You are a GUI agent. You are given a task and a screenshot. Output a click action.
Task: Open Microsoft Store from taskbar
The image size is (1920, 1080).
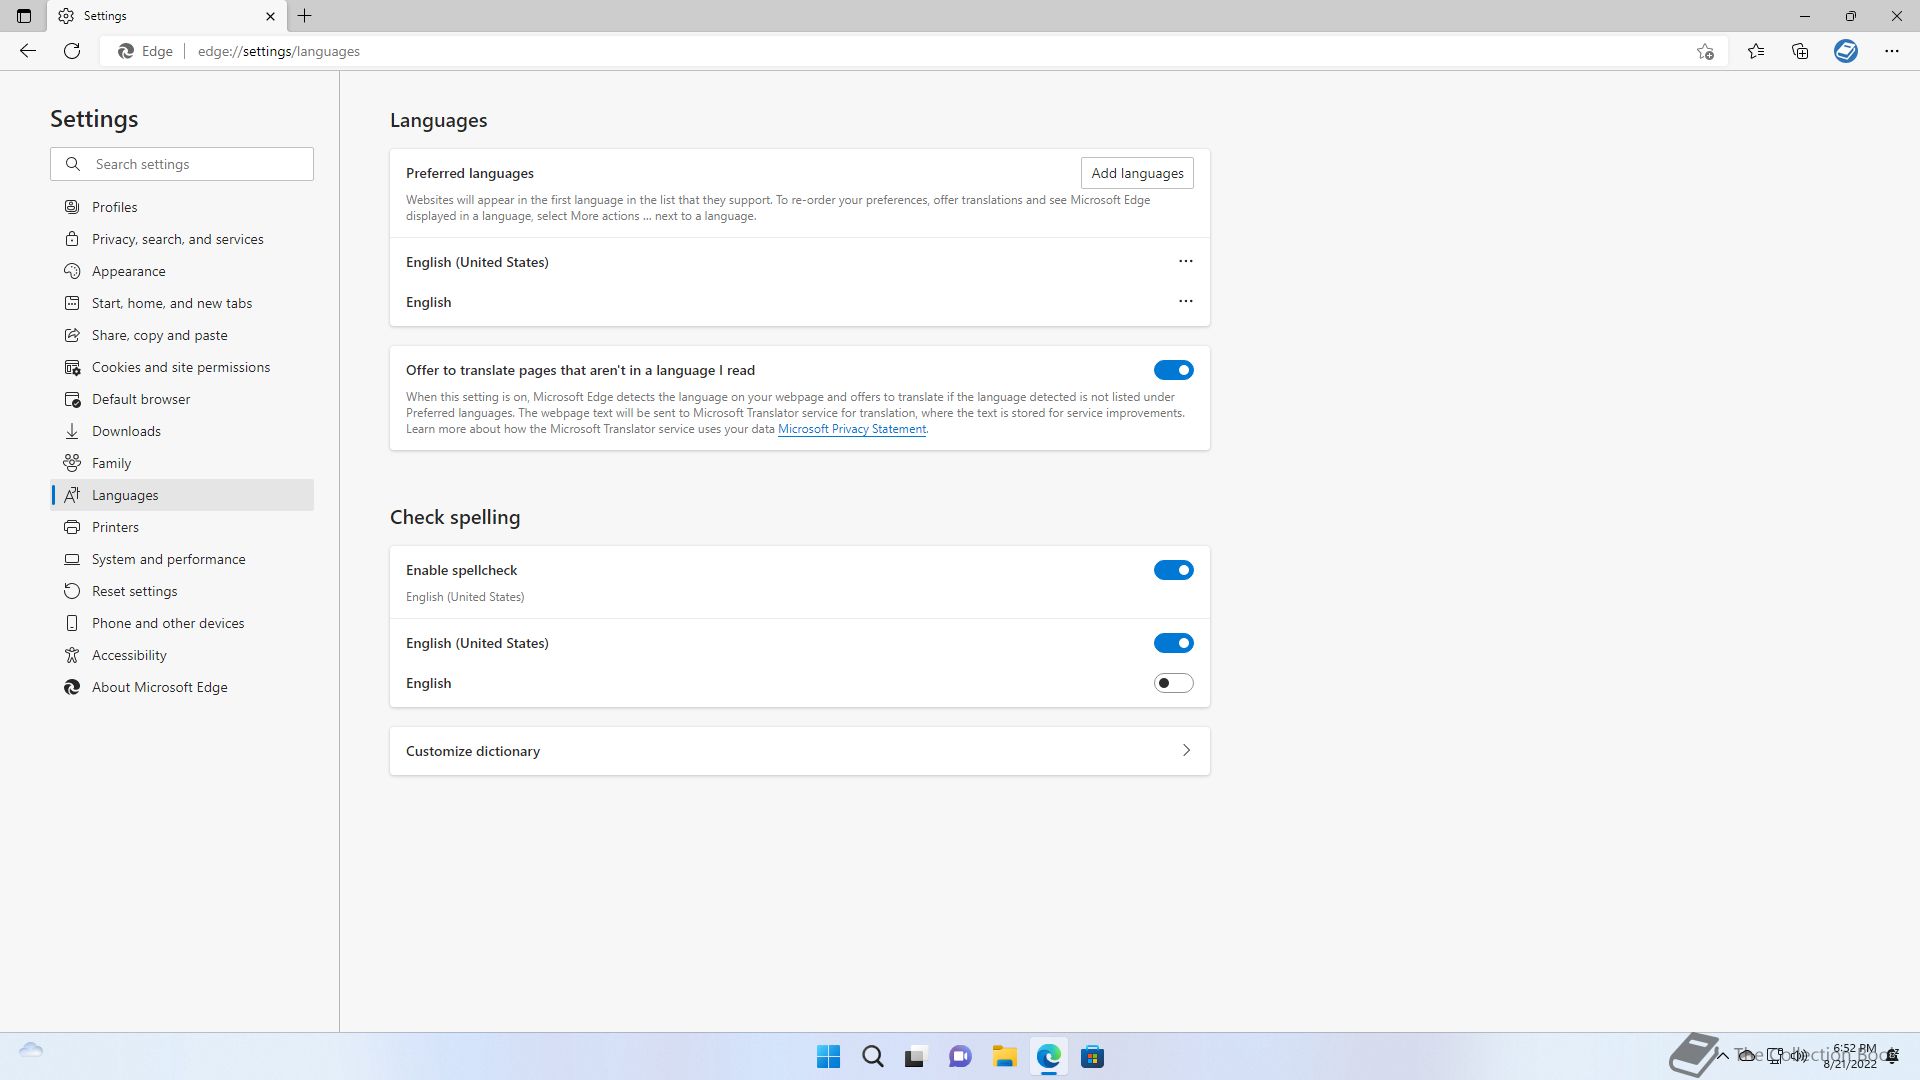[1092, 1057]
